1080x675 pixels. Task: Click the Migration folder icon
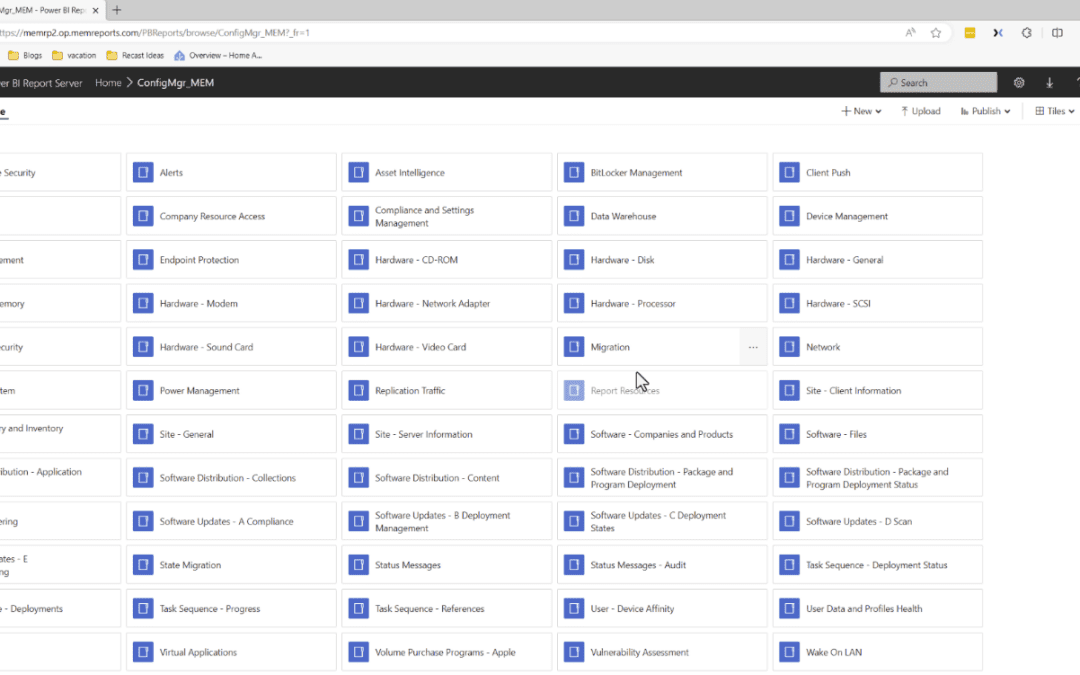pos(574,347)
